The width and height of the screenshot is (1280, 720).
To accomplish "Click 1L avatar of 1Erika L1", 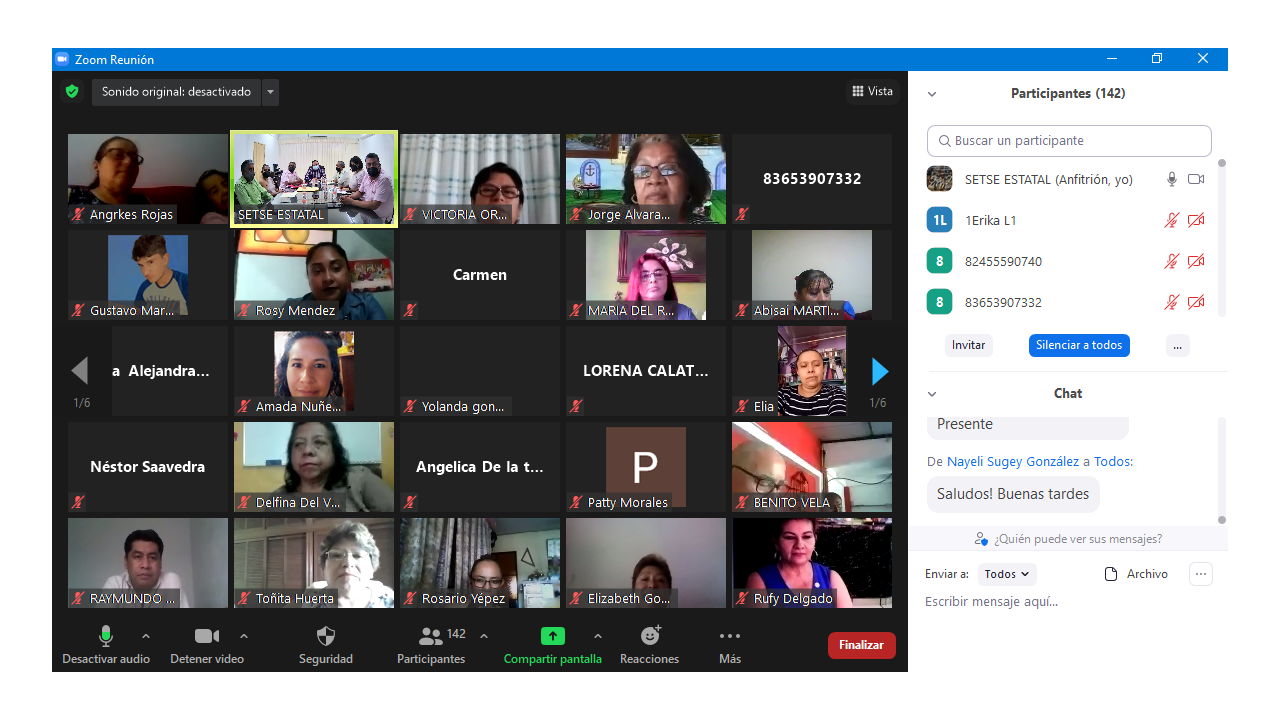I will click(x=939, y=220).
